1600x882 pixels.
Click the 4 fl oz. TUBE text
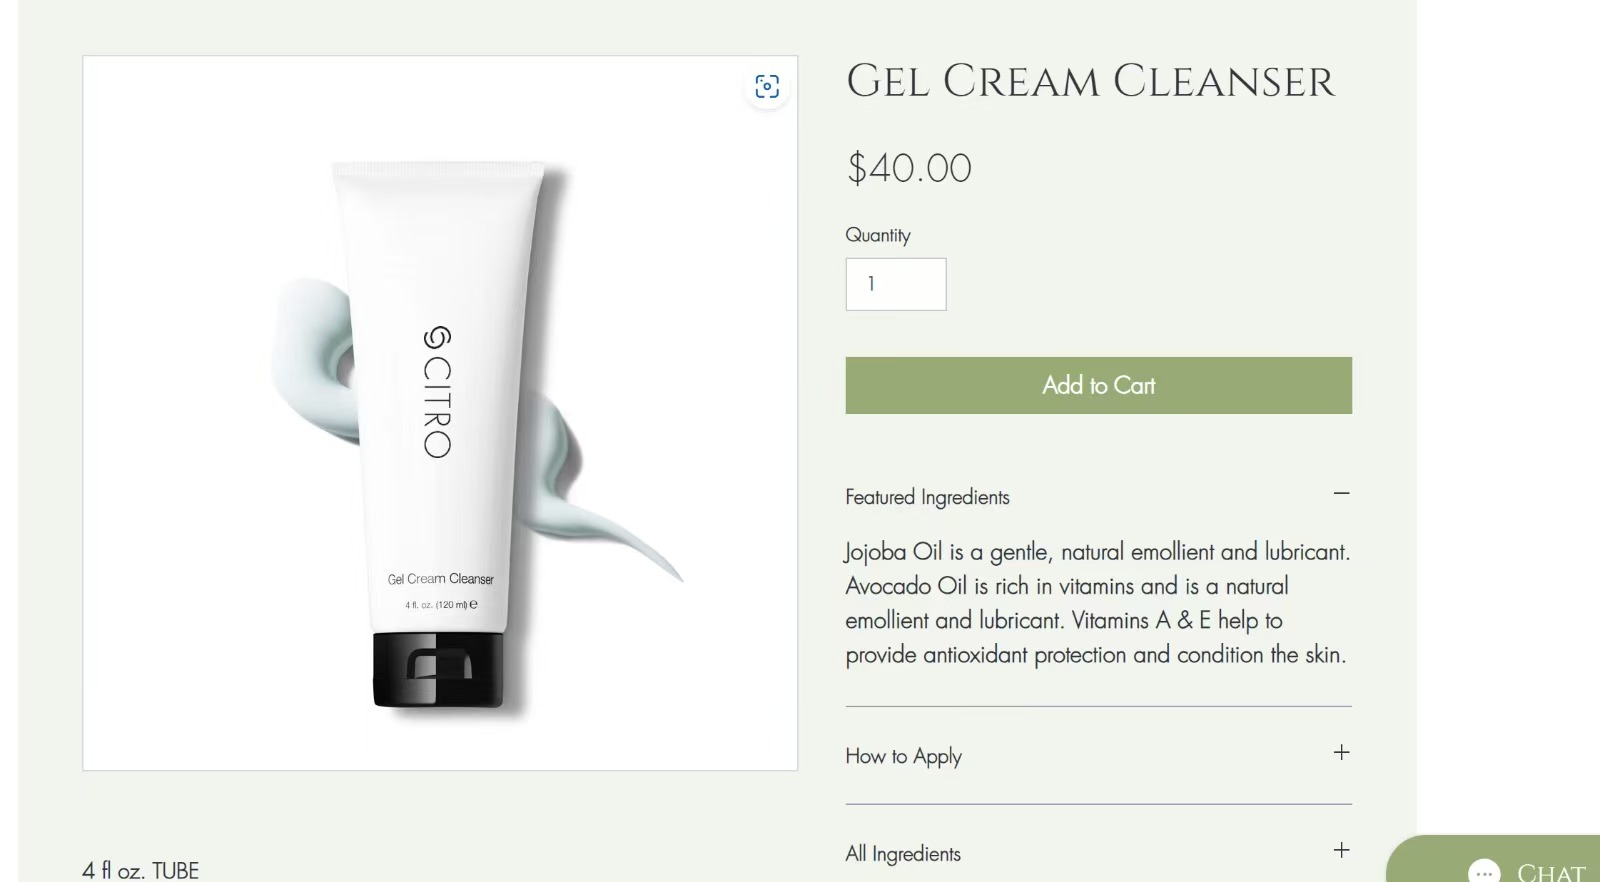[x=141, y=870]
